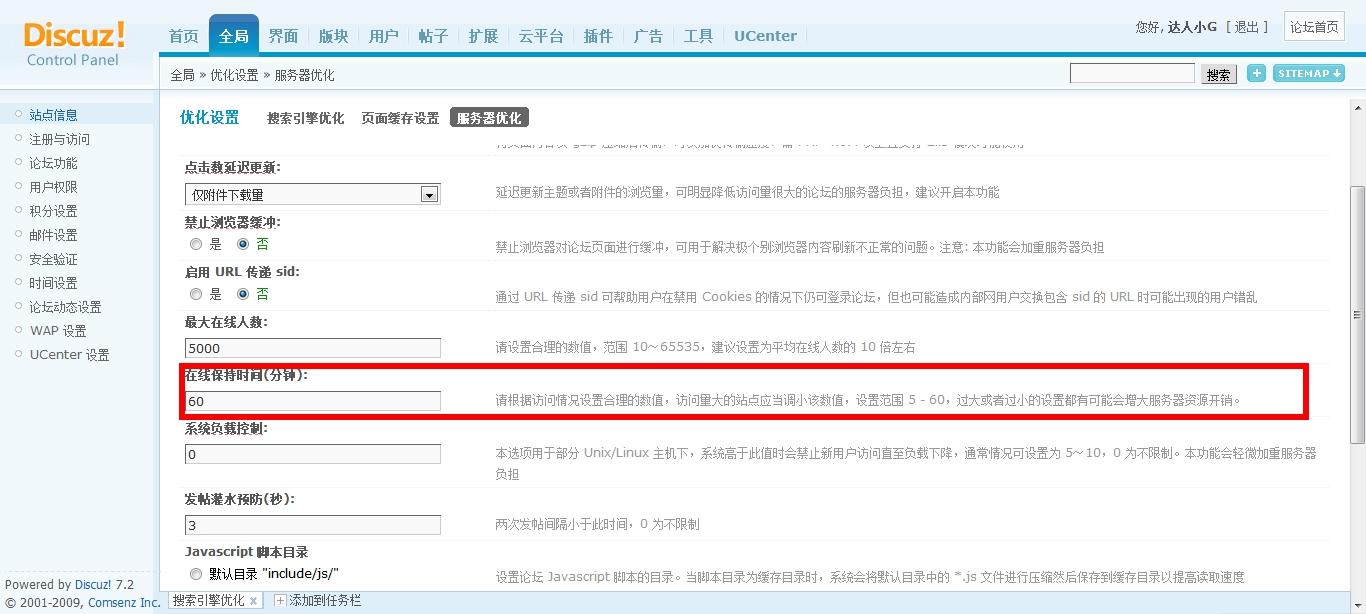
Task: Switch to the 插件 navigation tab
Action: point(598,36)
